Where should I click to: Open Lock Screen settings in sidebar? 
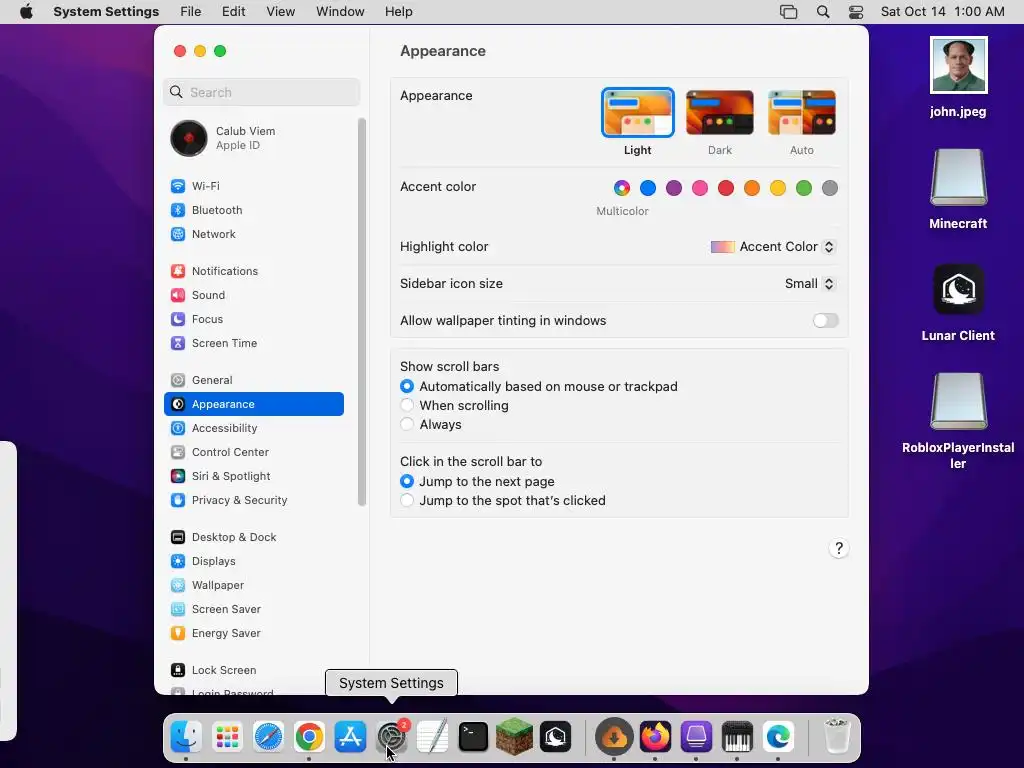coord(253,671)
